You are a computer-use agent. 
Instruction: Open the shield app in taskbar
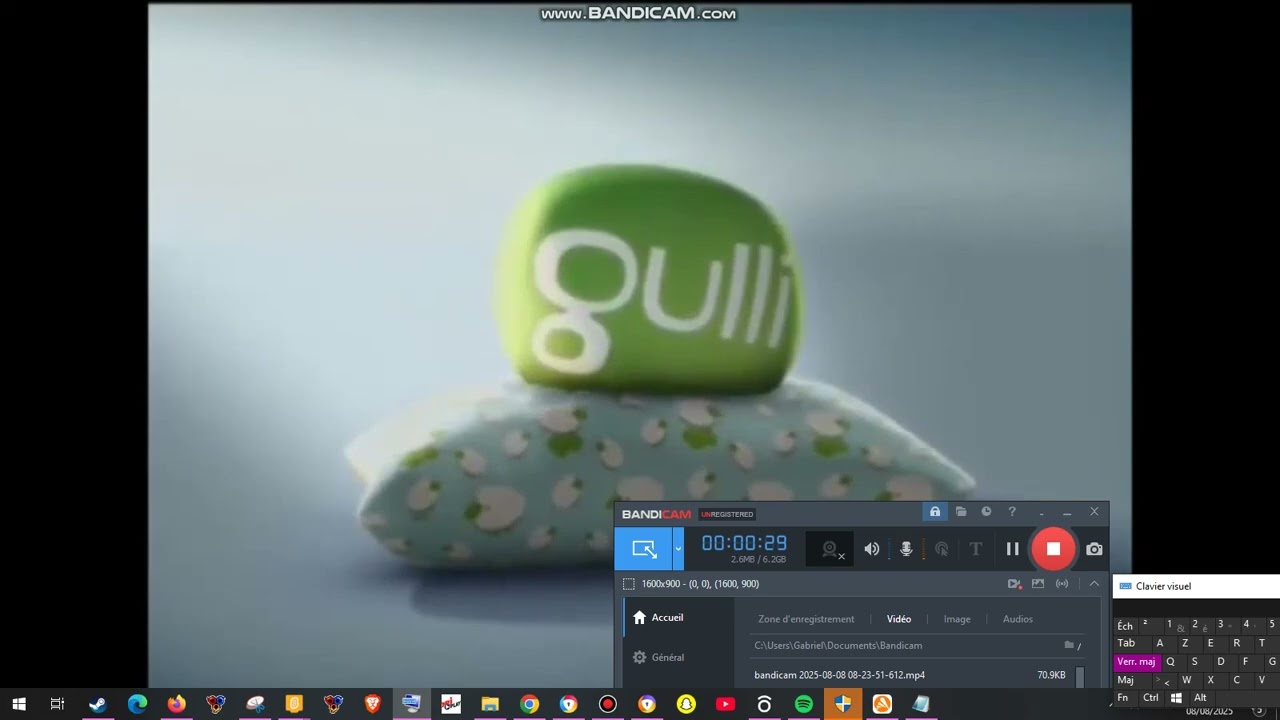843,704
